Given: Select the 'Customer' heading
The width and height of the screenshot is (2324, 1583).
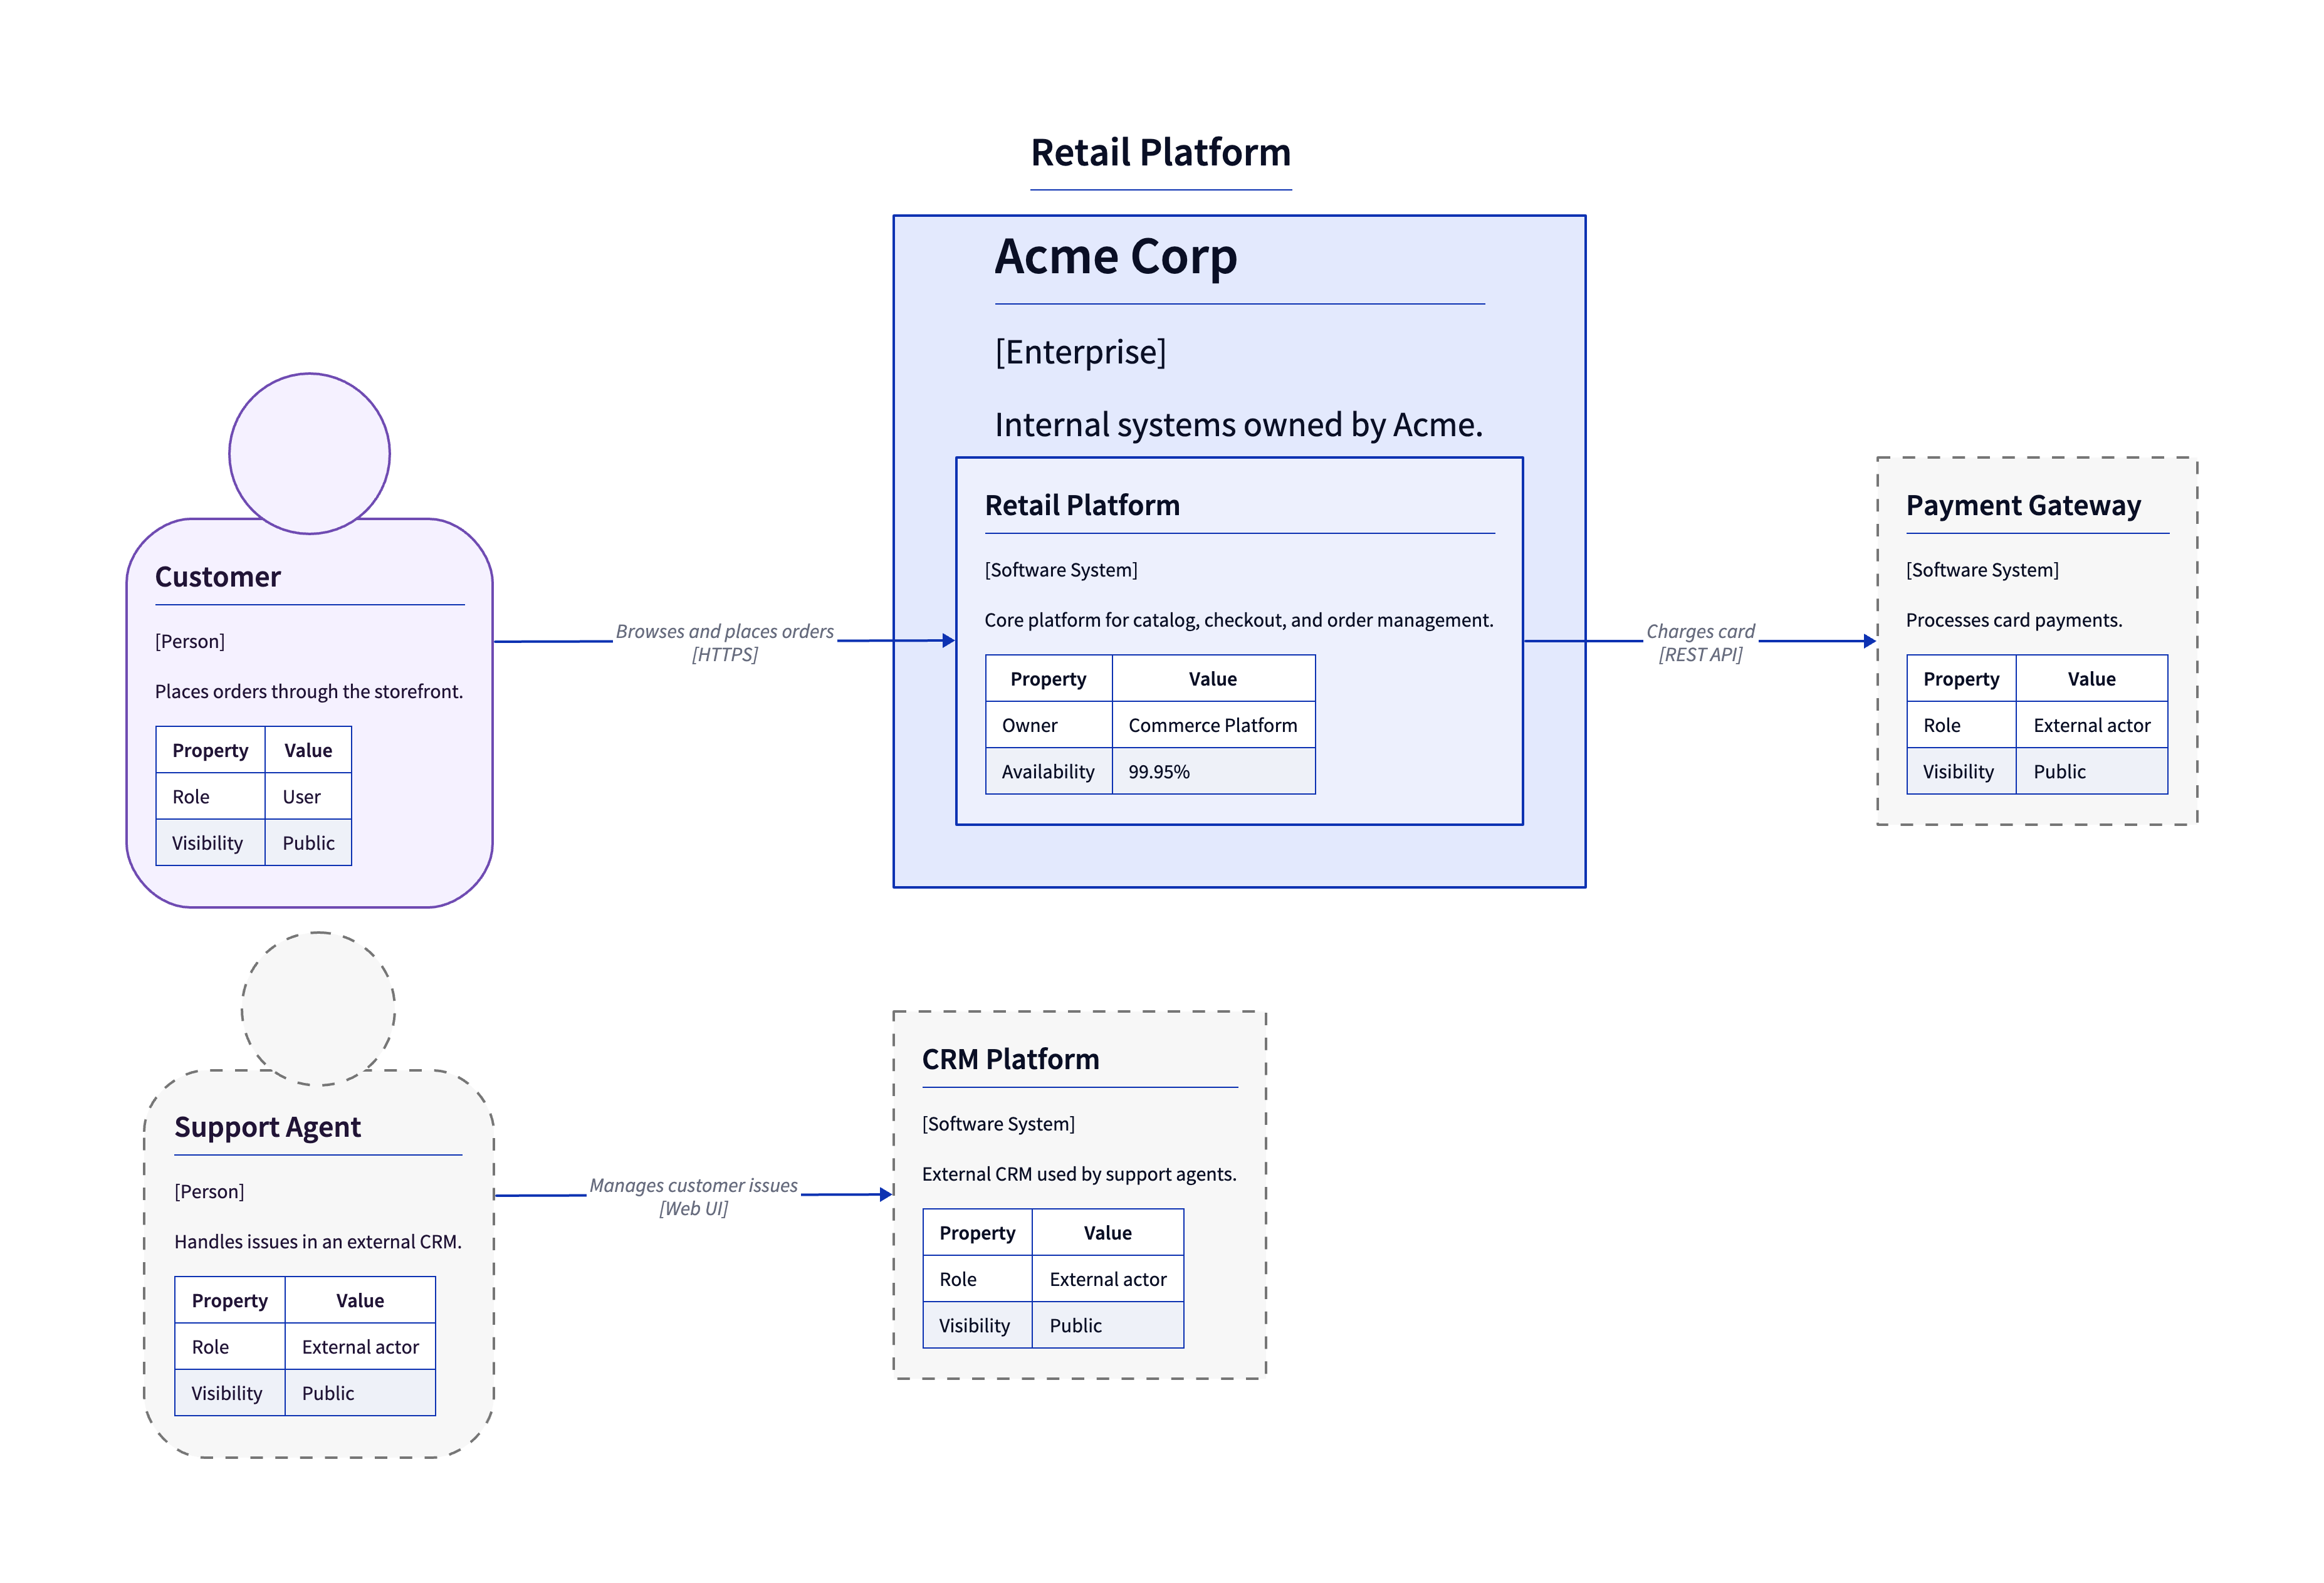Looking at the screenshot, I should coord(218,577).
